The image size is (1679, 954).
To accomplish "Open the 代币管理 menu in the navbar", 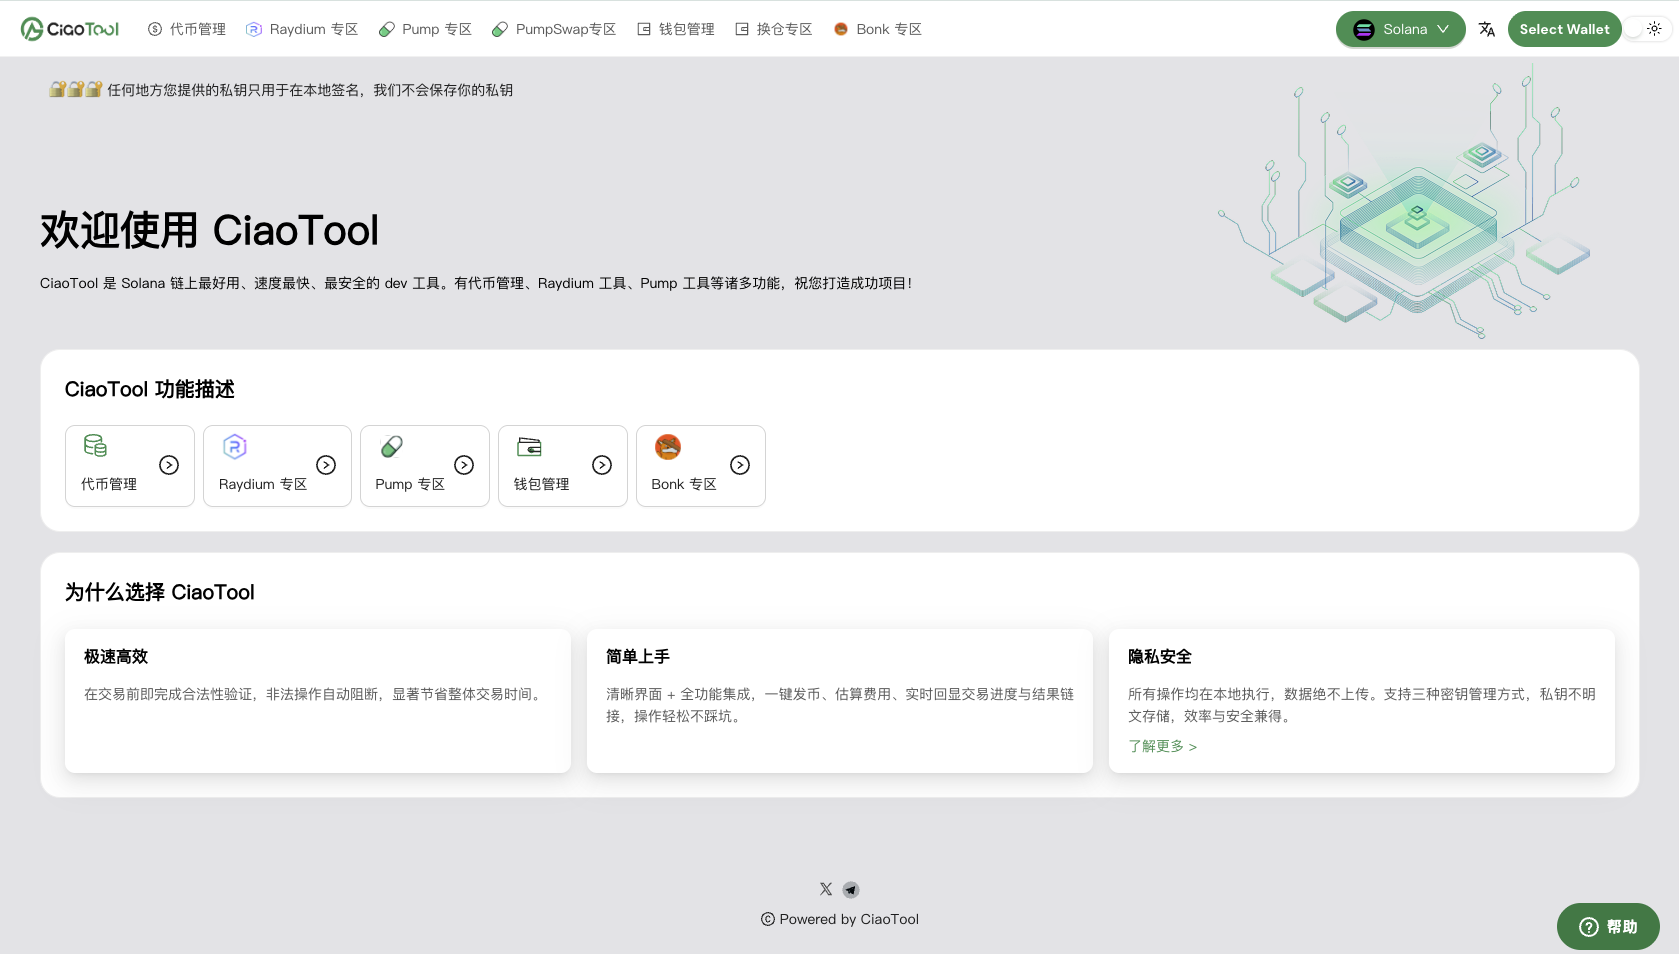I will point(187,29).
